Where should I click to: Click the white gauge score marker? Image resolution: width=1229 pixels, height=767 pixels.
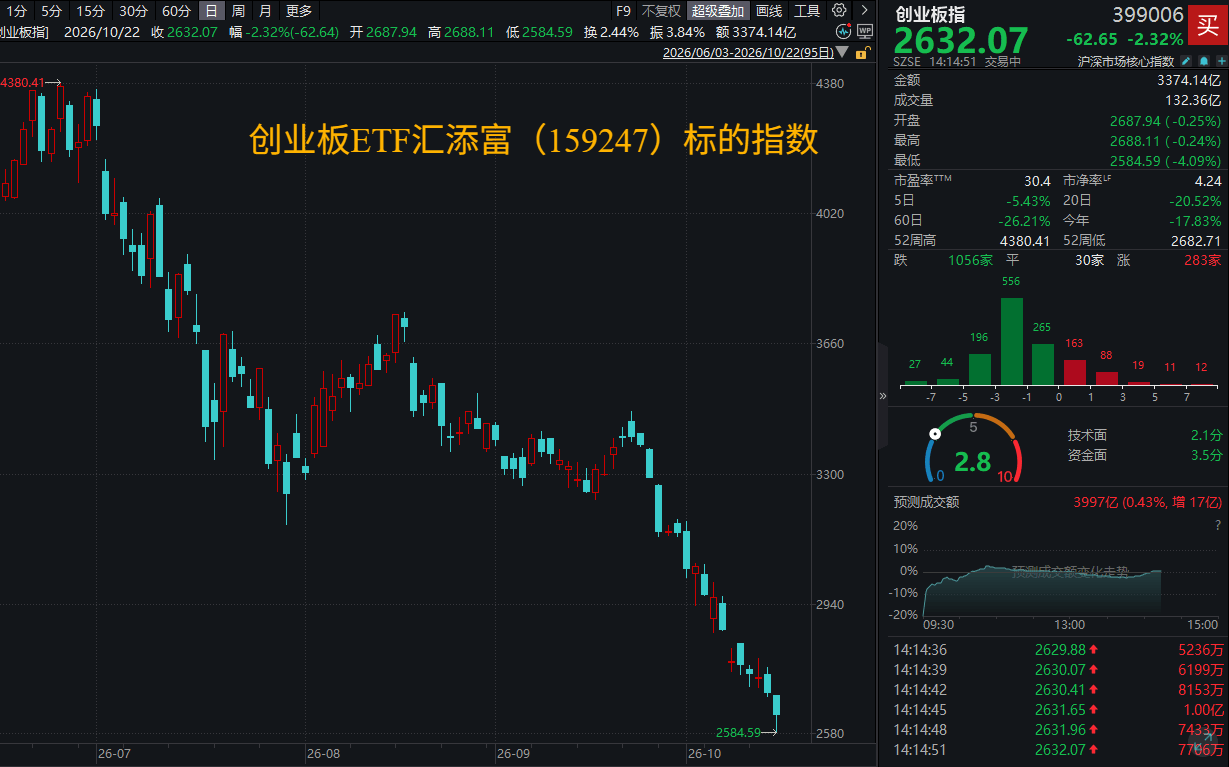(935, 433)
